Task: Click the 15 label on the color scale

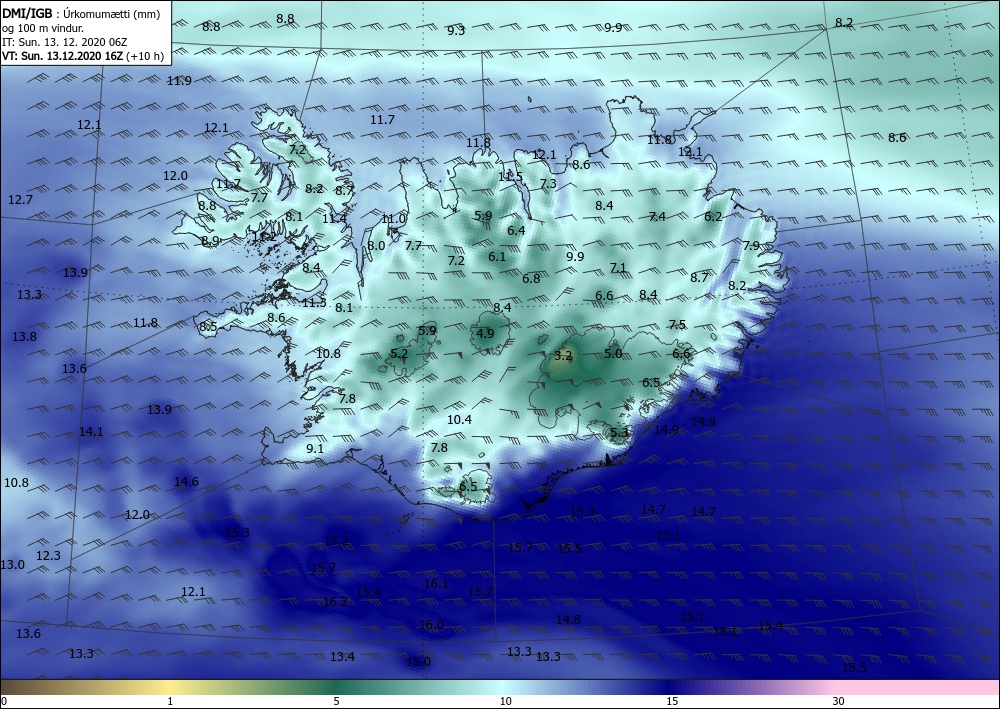Action: point(672,701)
